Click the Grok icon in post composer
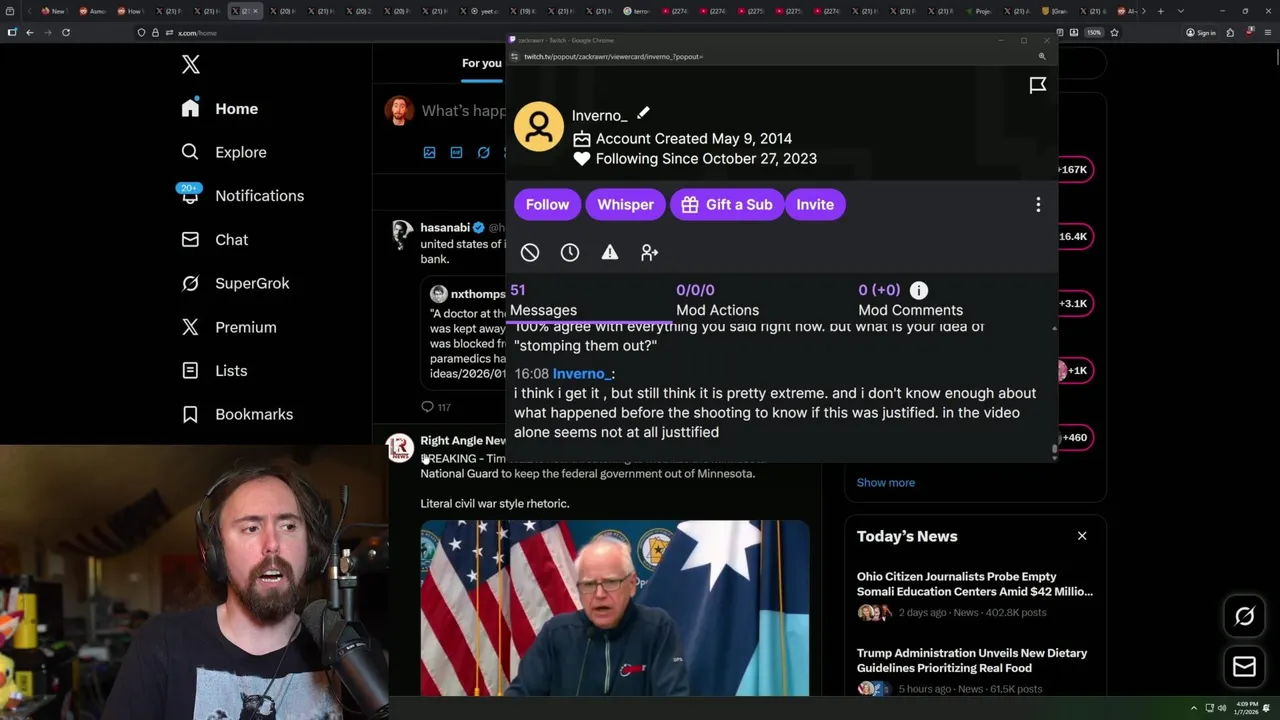Viewport: 1280px width, 720px height. (x=483, y=152)
